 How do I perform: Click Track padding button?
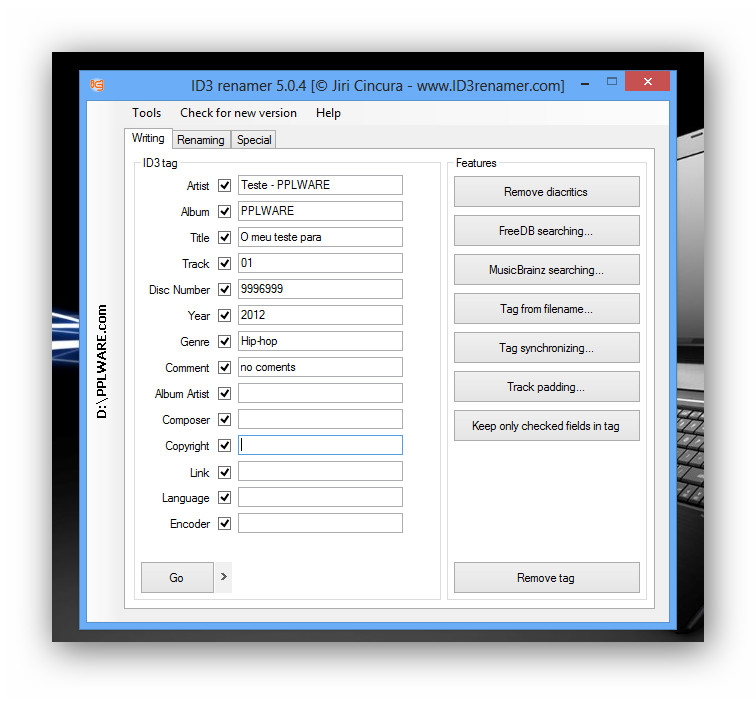click(547, 387)
